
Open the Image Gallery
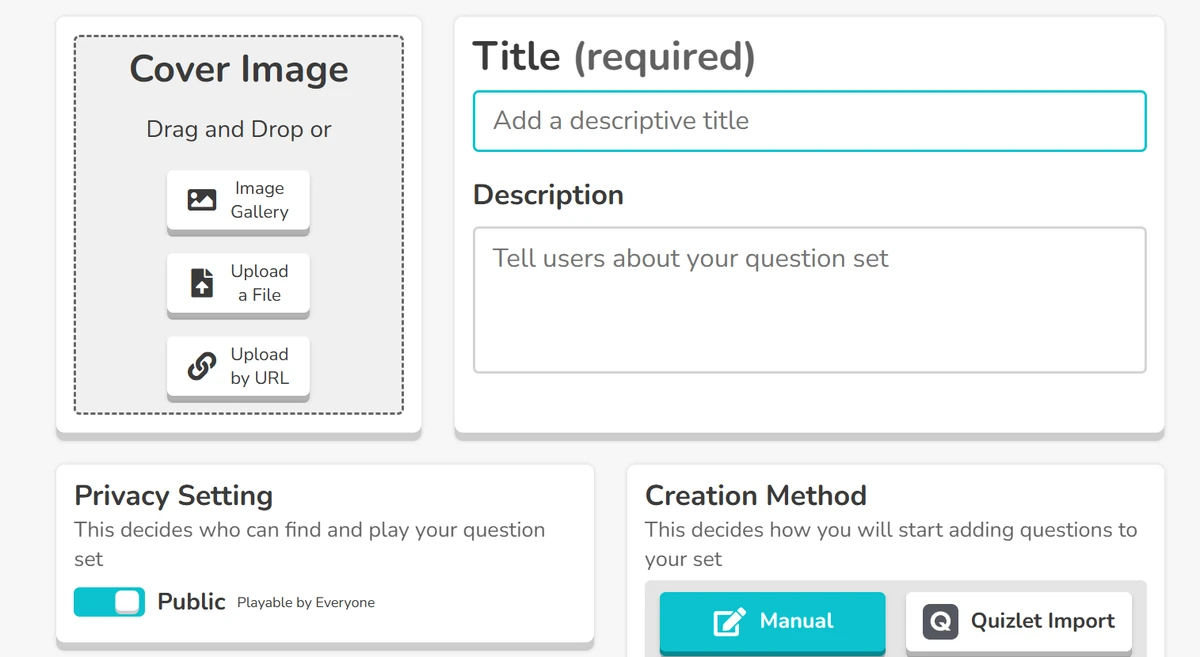[x=238, y=200]
